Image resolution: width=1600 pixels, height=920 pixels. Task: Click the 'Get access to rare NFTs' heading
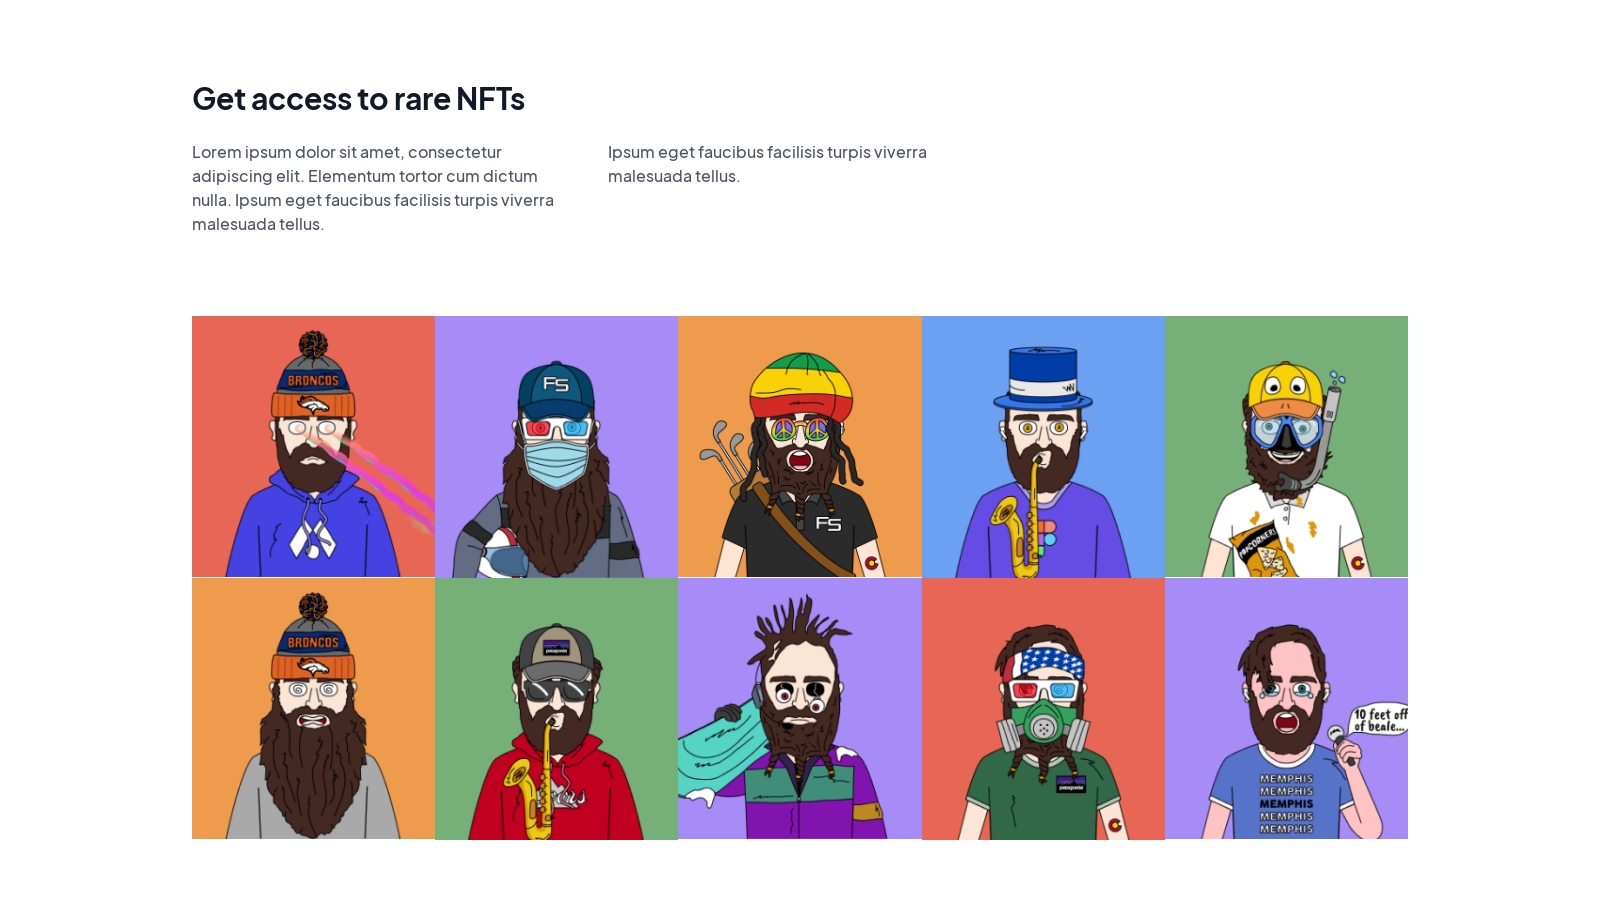click(x=358, y=98)
